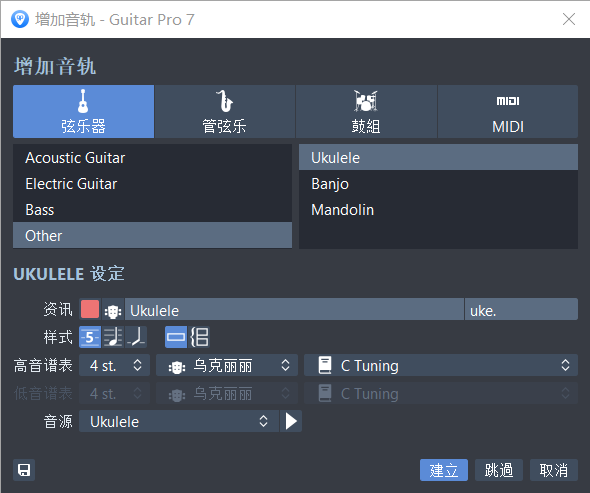Select grand staff layout icon
This screenshot has height=493, width=590.
click(x=199, y=337)
